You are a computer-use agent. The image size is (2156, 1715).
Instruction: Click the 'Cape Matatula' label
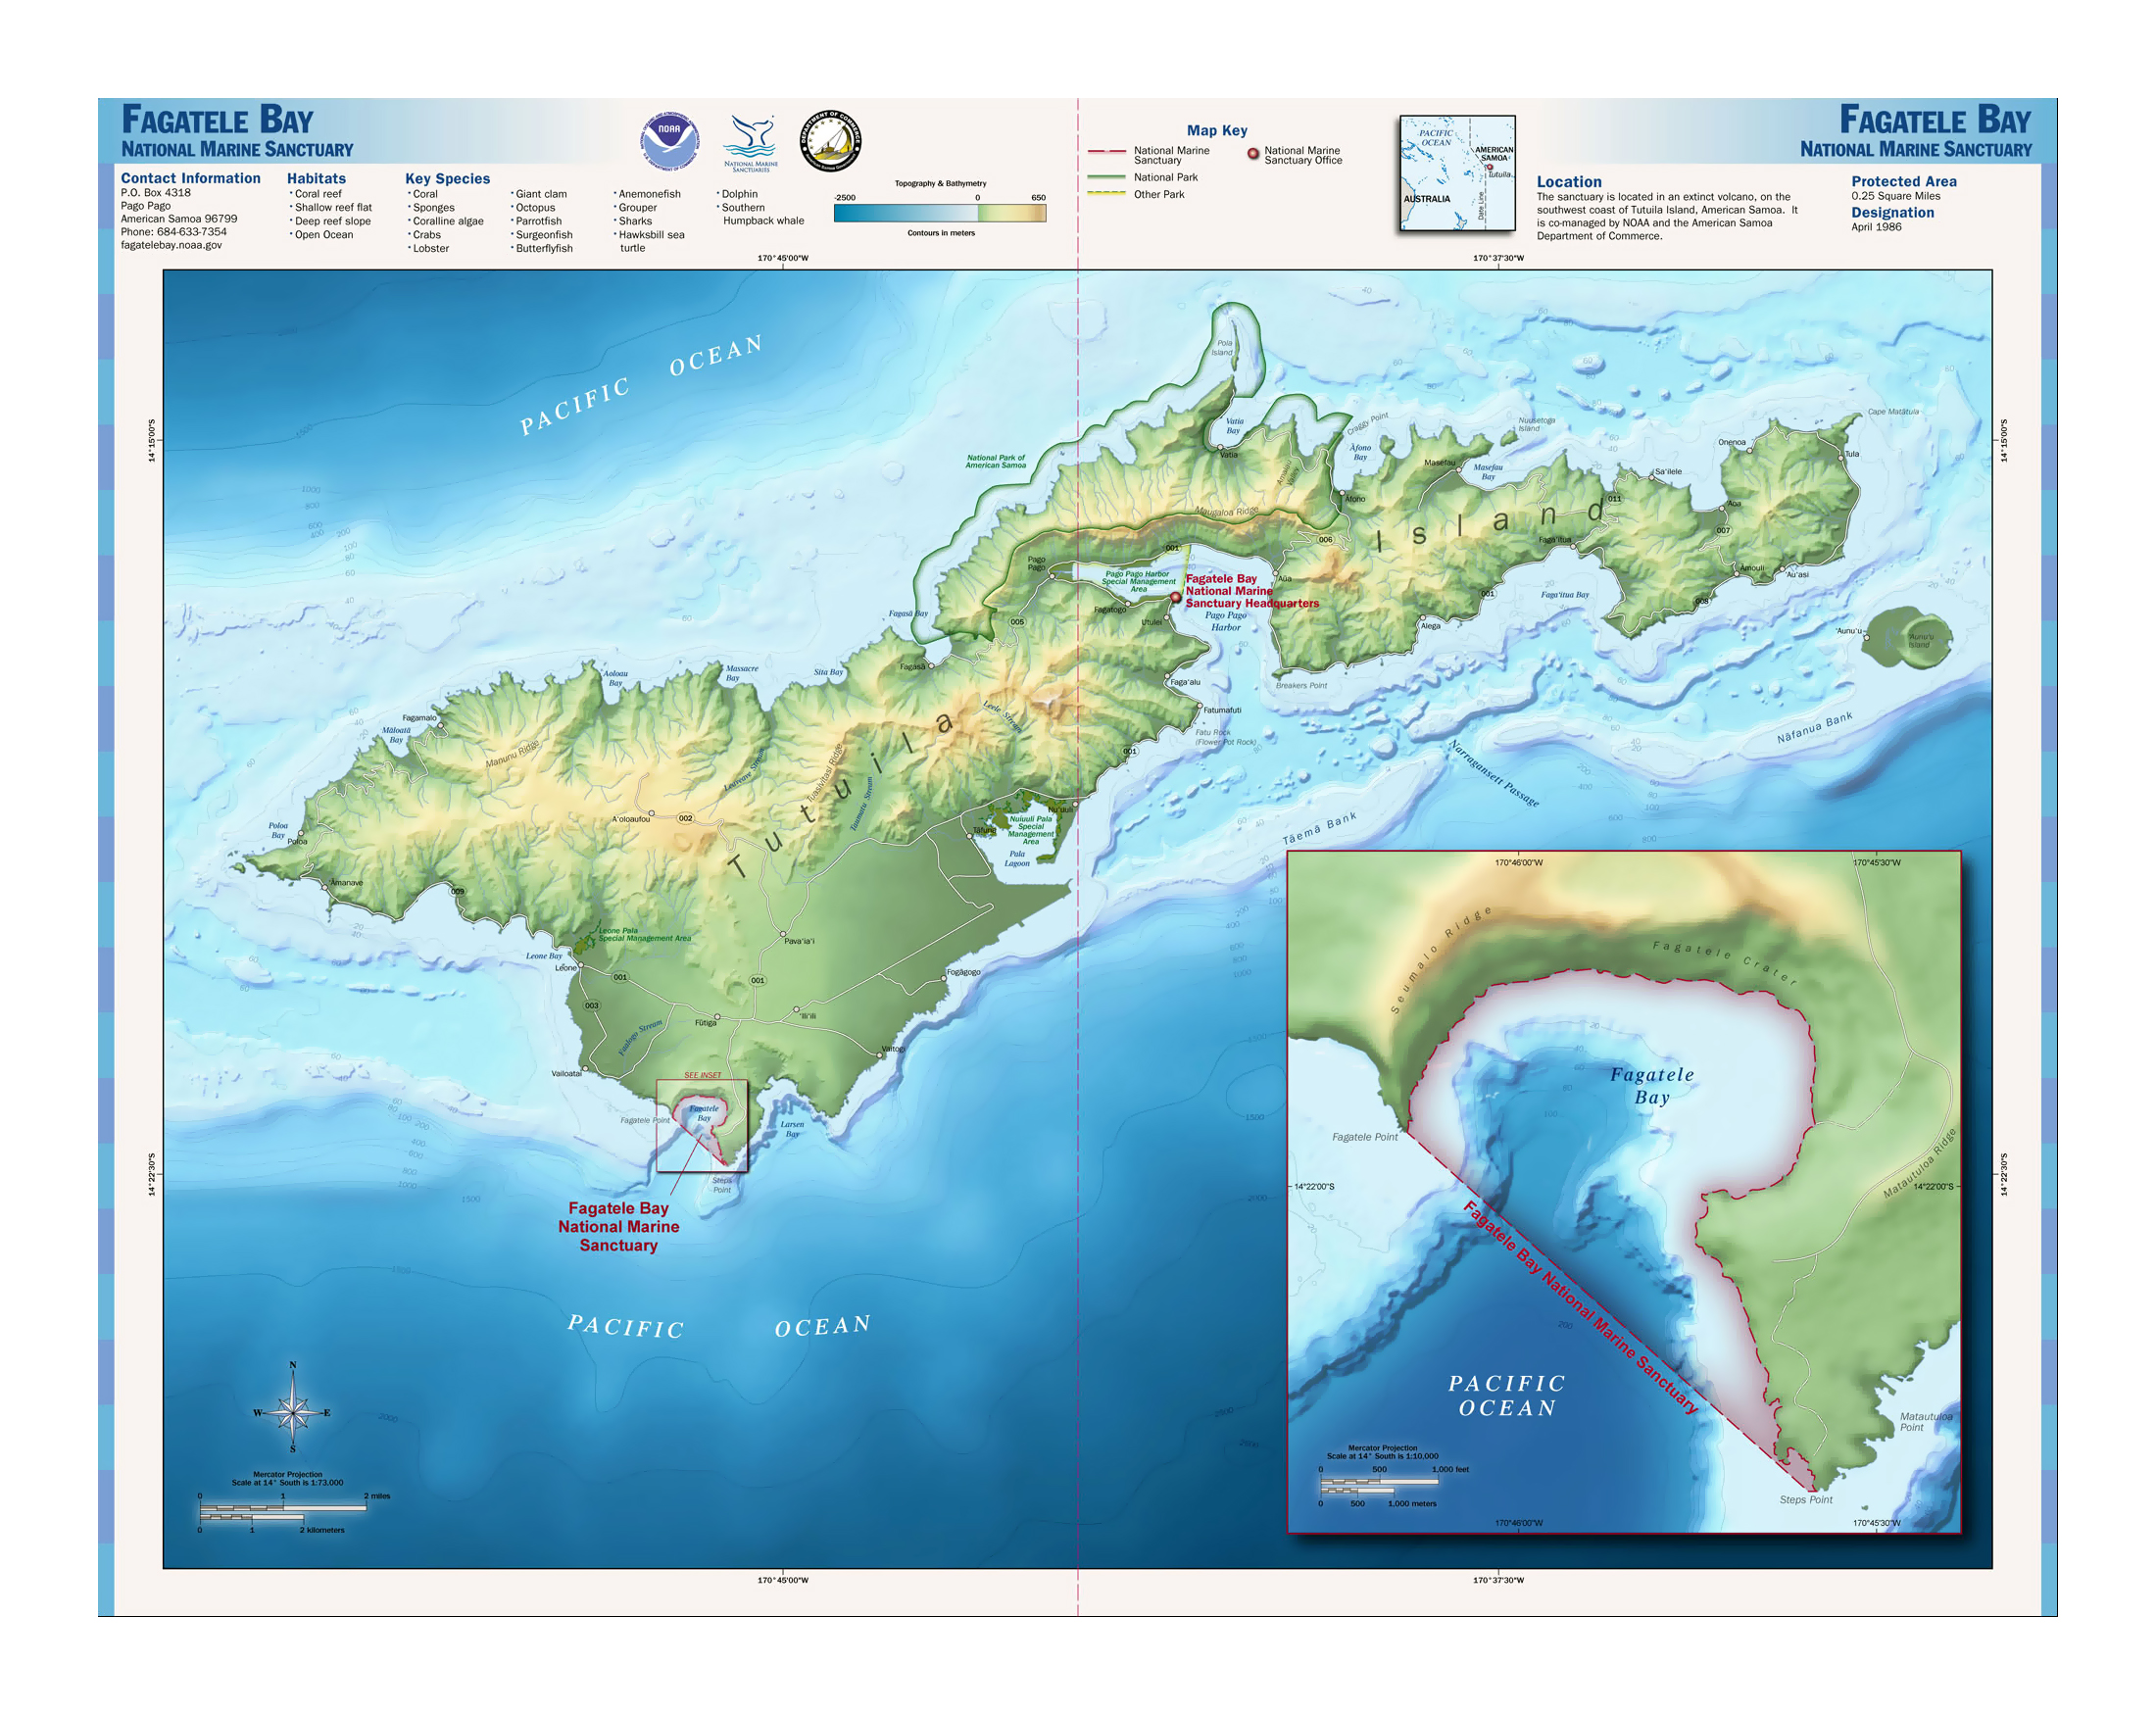point(1893,411)
